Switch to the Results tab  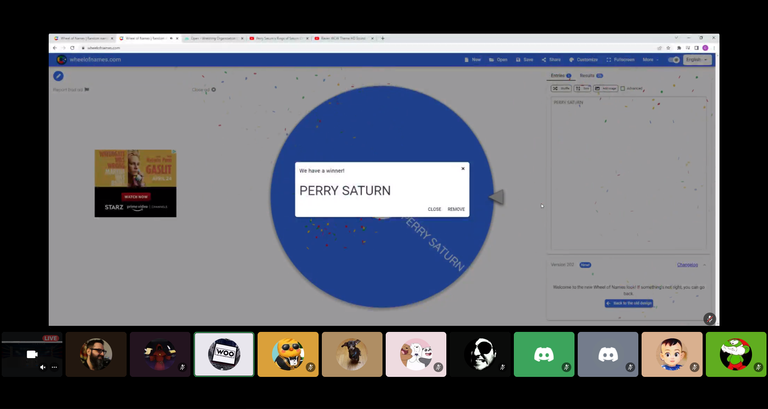coord(591,76)
